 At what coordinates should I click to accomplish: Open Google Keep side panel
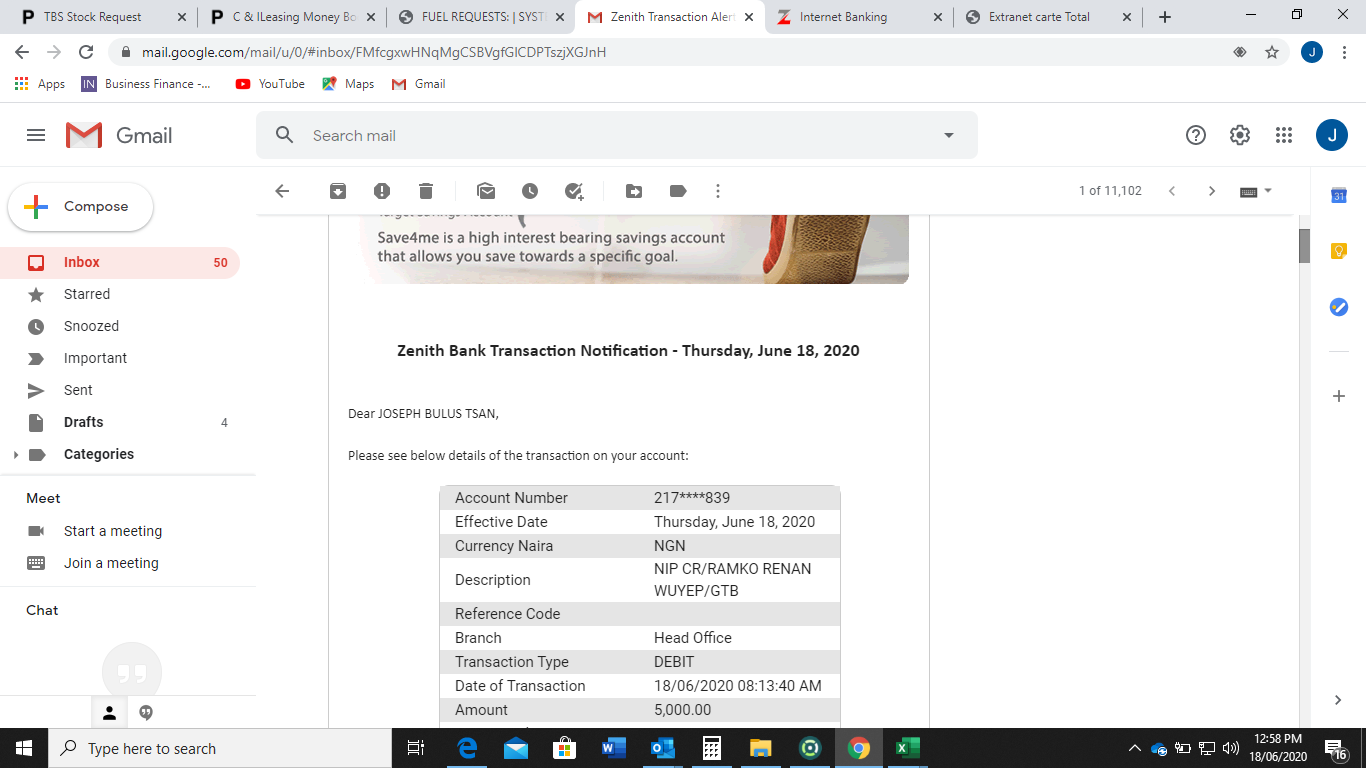pos(1339,252)
